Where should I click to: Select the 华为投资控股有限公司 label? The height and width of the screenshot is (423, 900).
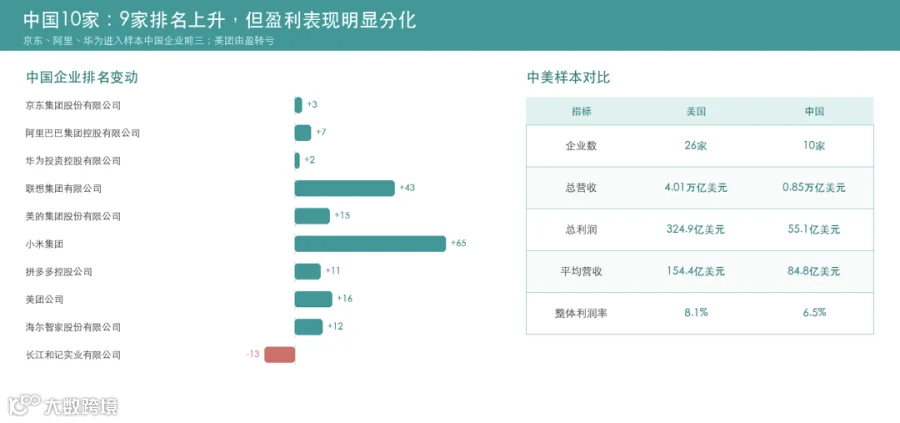[x=73, y=161]
